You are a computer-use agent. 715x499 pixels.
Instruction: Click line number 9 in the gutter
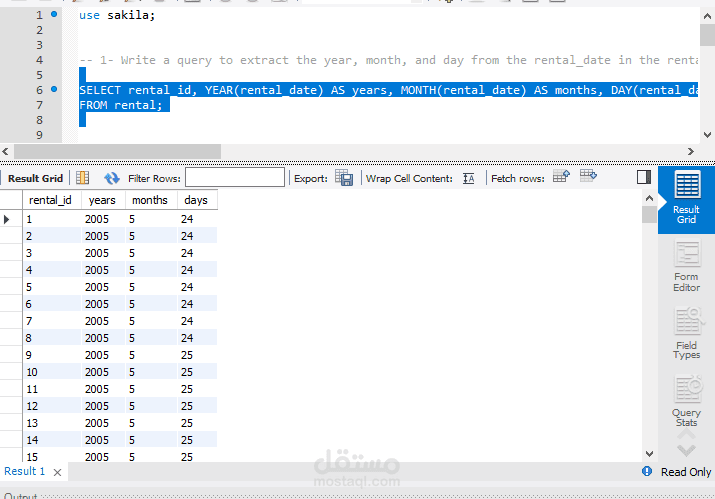(39, 135)
